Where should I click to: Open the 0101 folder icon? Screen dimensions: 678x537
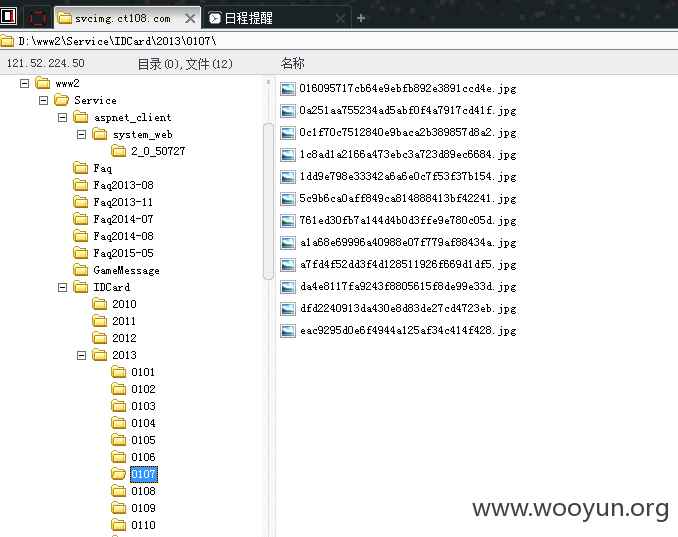tap(118, 372)
